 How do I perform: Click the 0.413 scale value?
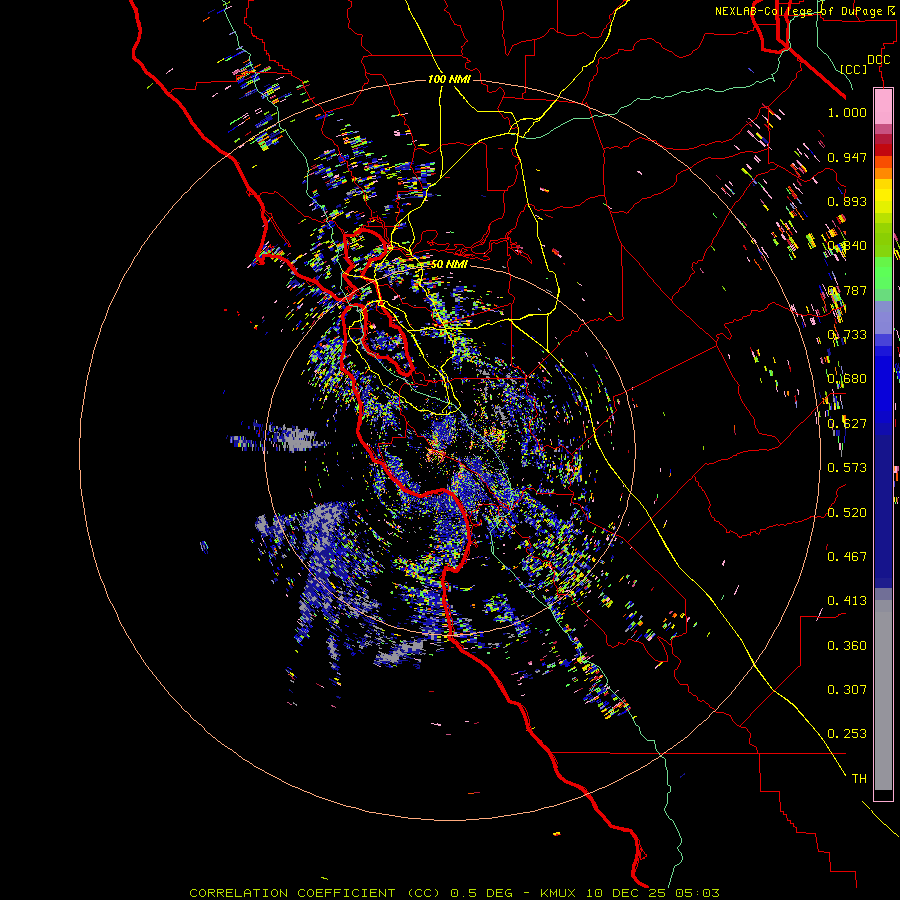[x=847, y=601]
